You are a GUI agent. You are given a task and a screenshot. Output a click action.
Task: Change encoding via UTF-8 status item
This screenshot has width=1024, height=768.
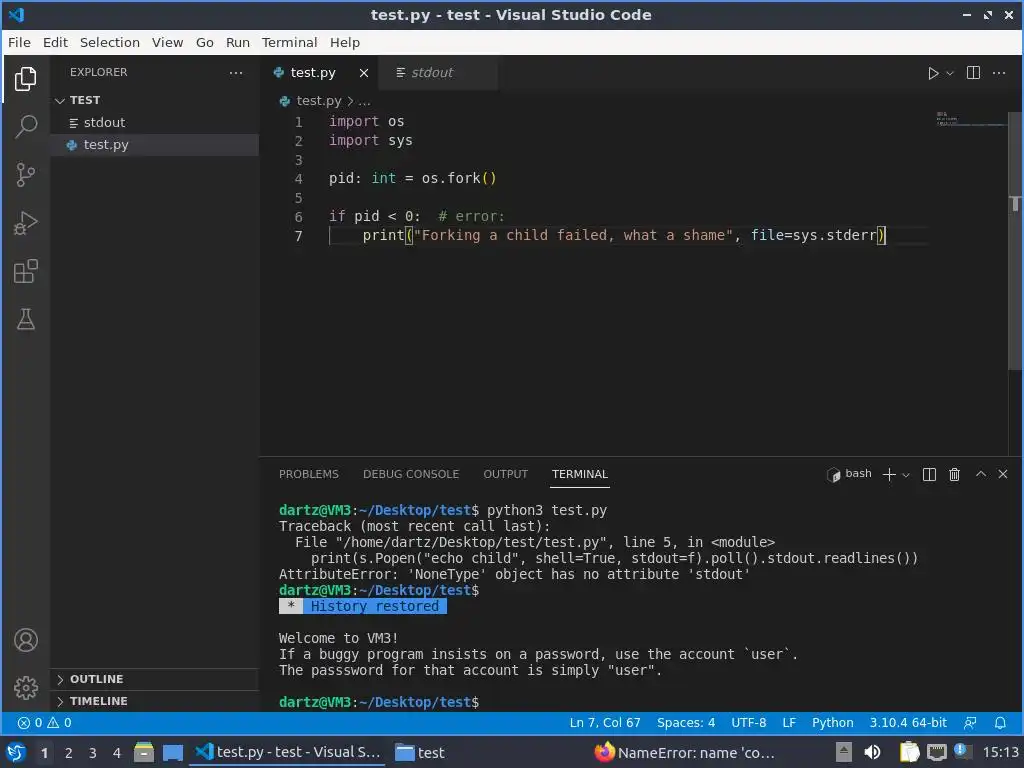pyautogui.click(x=748, y=723)
